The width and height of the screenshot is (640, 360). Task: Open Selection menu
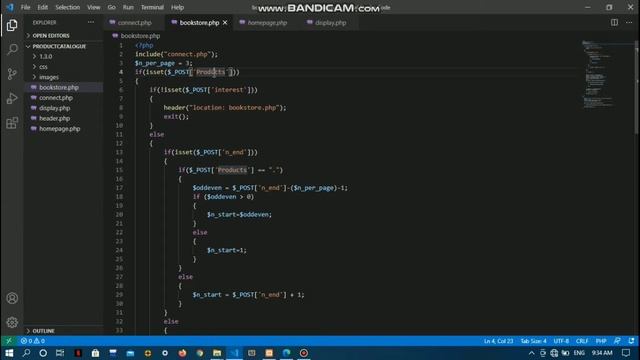67,7
